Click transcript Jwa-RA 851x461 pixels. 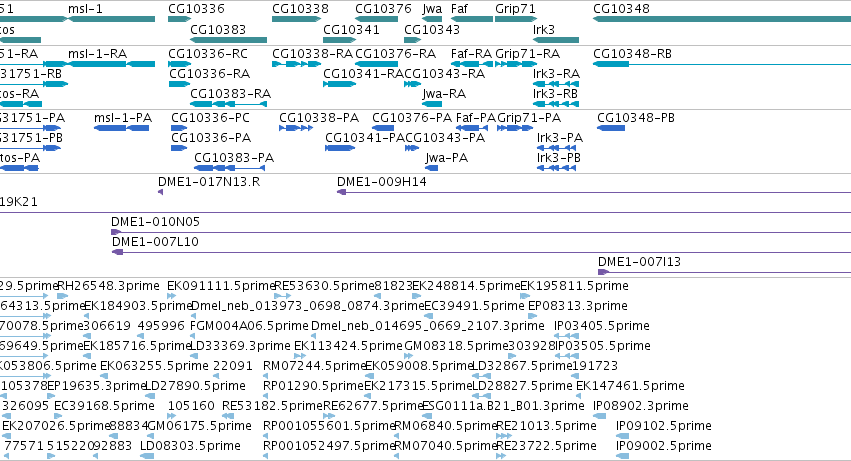(432, 104)
